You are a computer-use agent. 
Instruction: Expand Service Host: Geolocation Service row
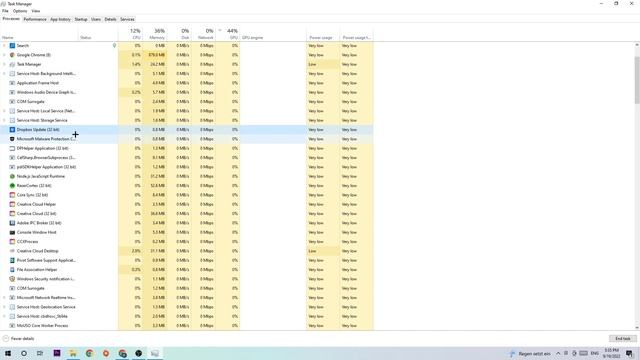4,307
